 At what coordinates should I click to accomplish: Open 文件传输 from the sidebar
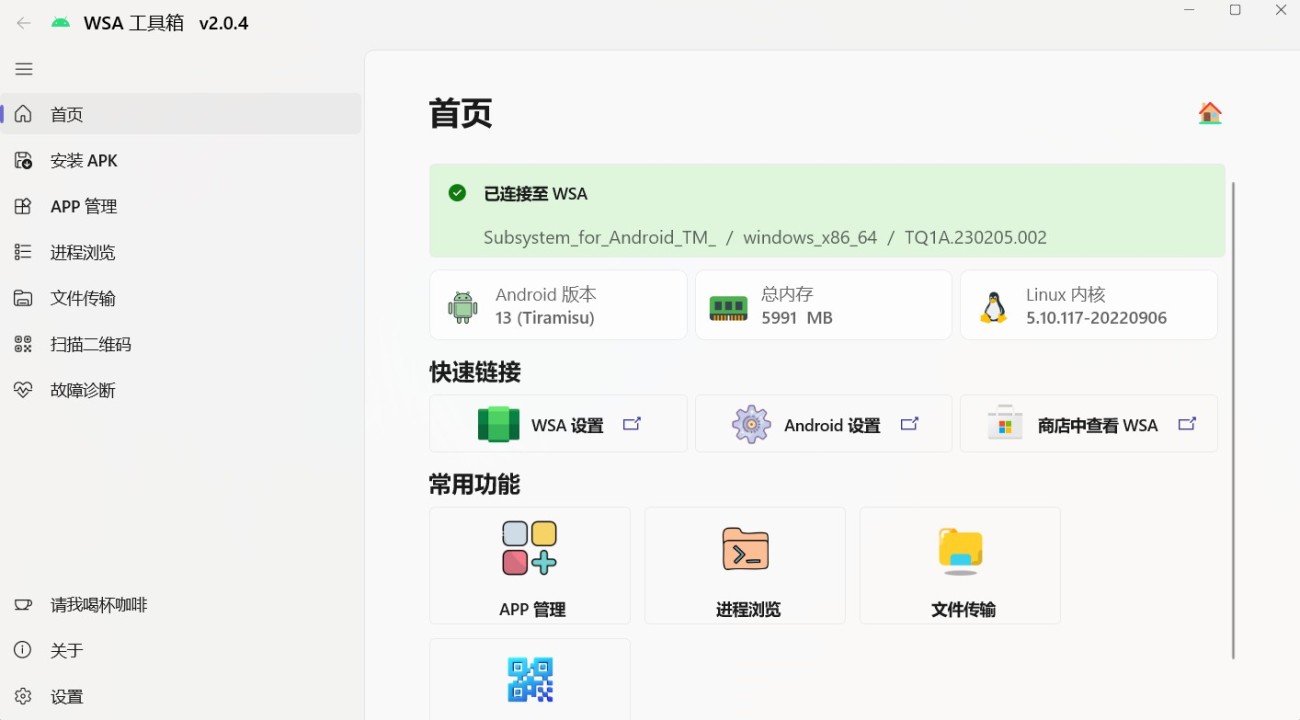181,298
